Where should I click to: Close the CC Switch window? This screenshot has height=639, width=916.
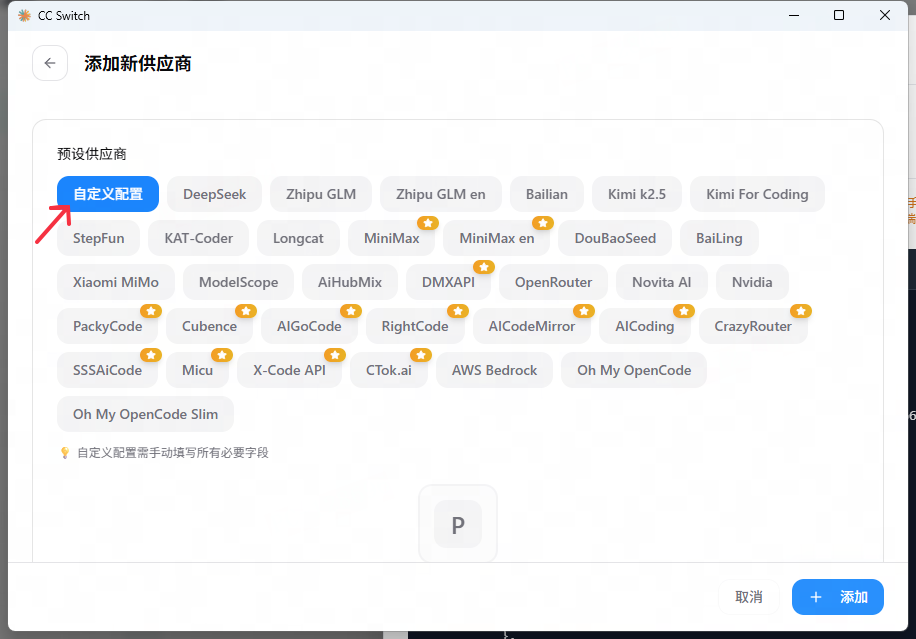tap(885, 15)
